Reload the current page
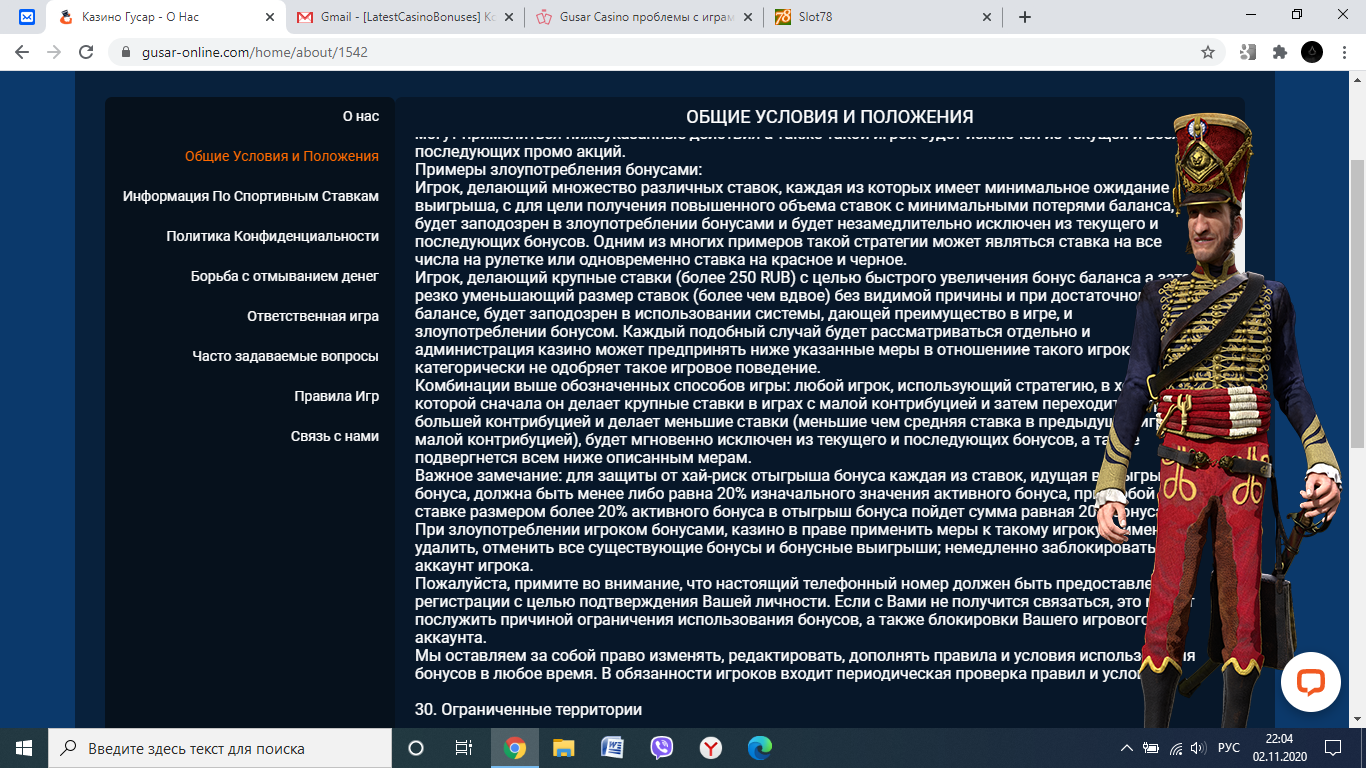Viewport: 1366px width, 768px height. 86,52
